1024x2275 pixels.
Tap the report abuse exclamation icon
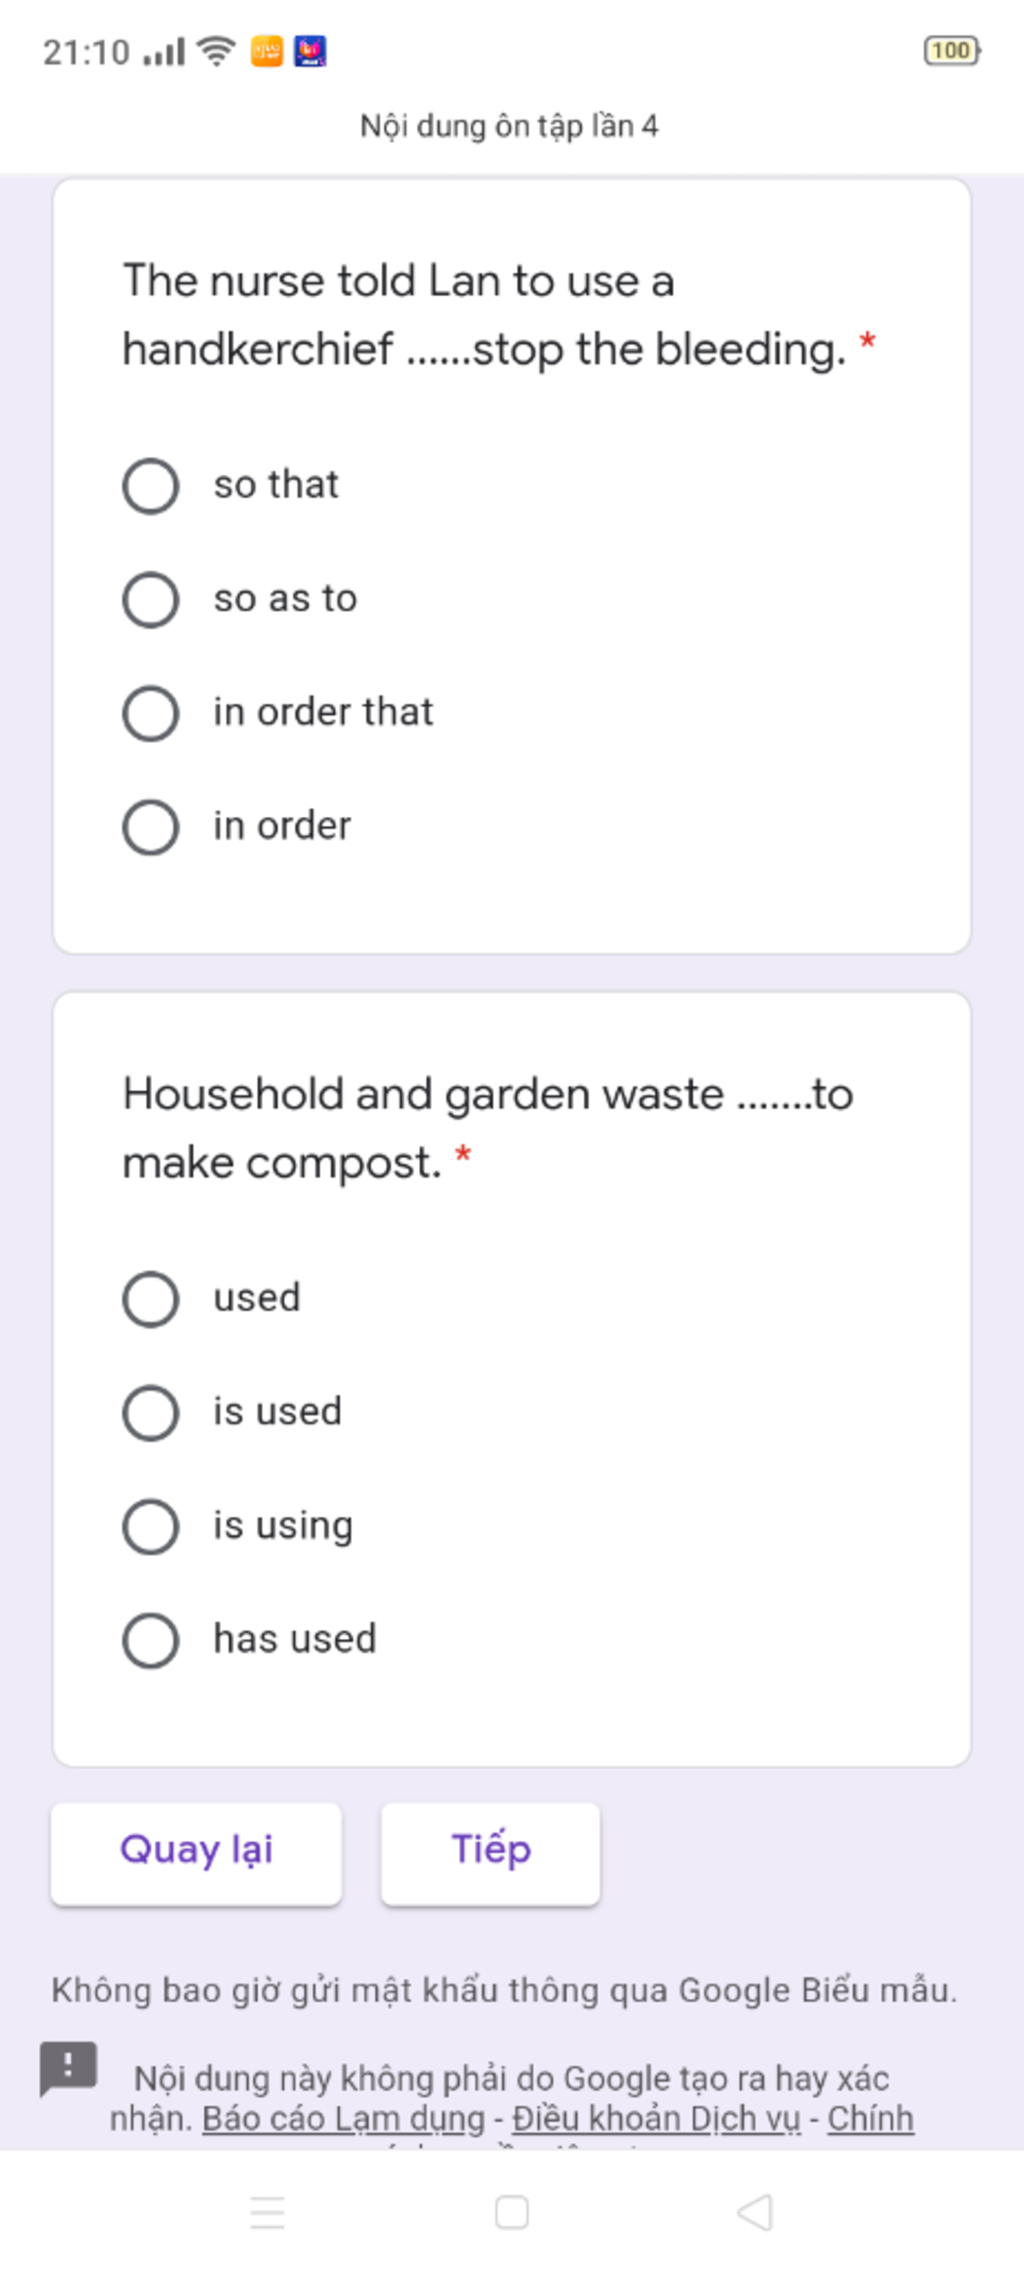[x=68, y=2067]
